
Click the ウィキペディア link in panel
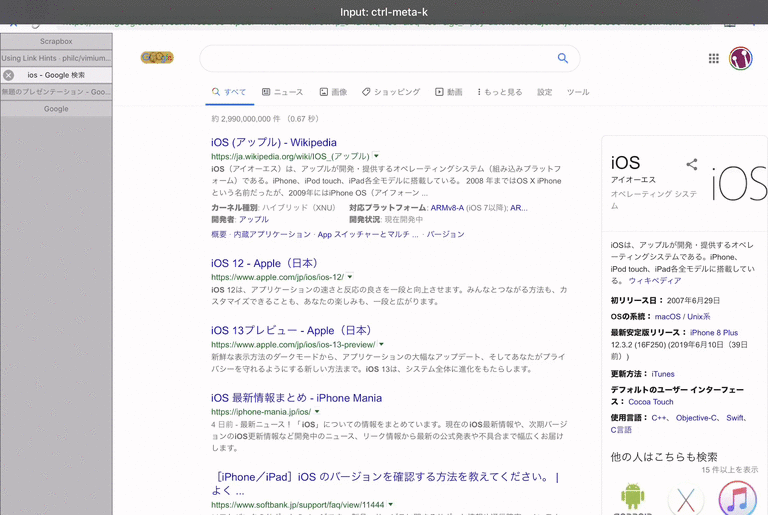click(x=655, y=281)
